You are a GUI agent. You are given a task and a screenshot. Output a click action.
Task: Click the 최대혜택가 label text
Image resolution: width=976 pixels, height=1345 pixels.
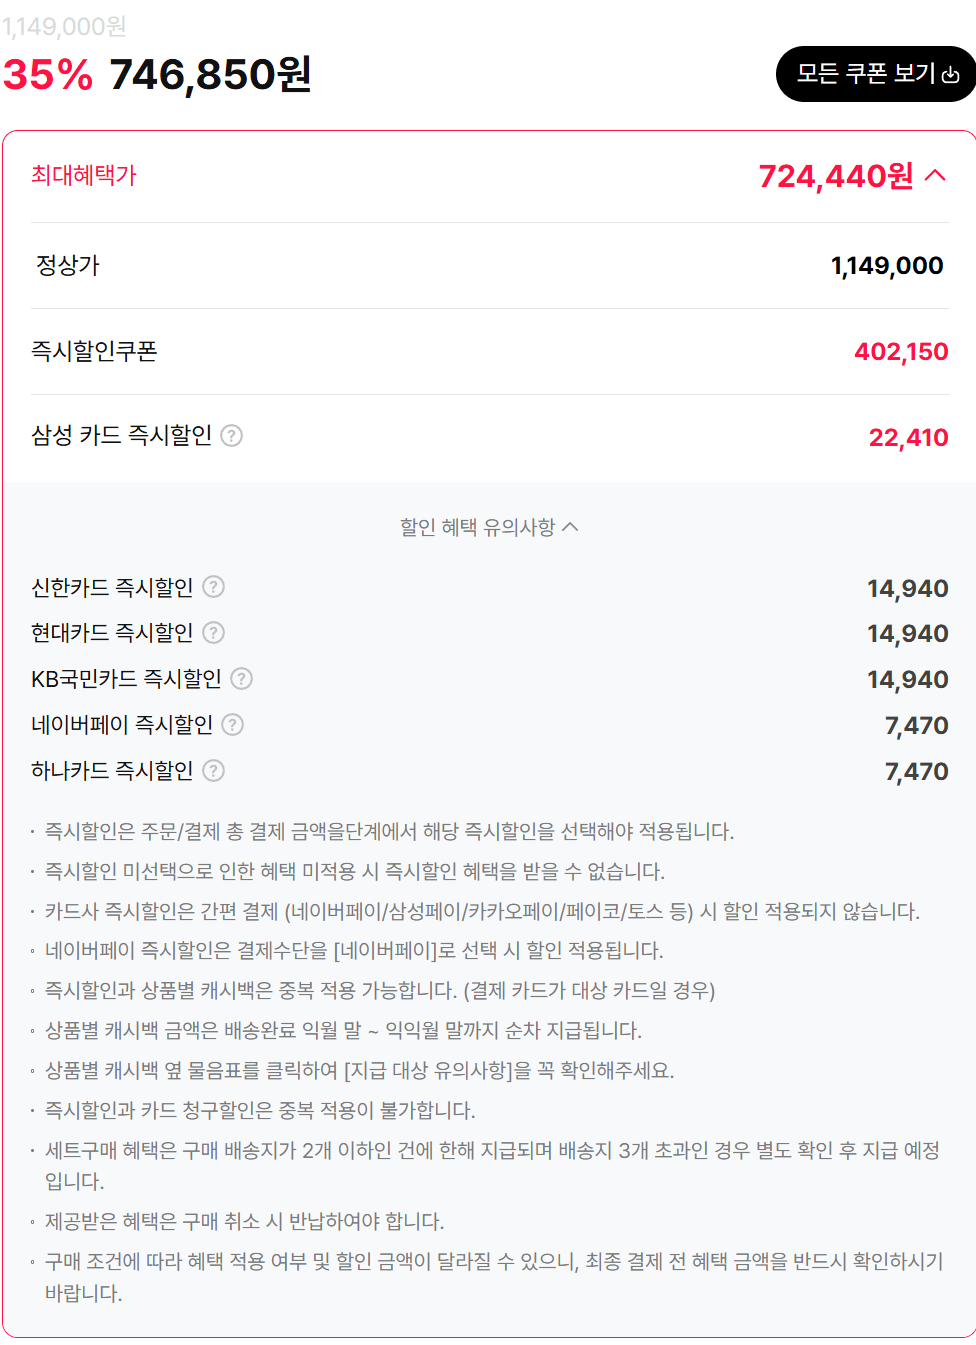point(82,175)
